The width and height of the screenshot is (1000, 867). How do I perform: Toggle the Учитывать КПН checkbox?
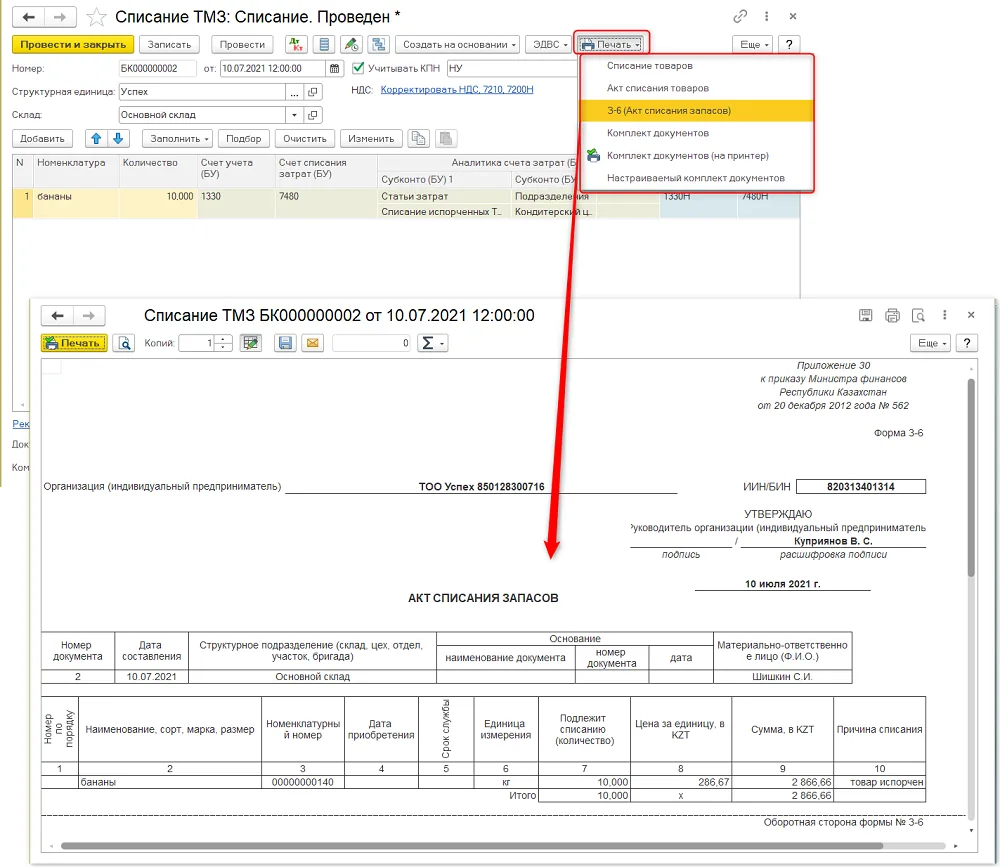pos(358,68)
